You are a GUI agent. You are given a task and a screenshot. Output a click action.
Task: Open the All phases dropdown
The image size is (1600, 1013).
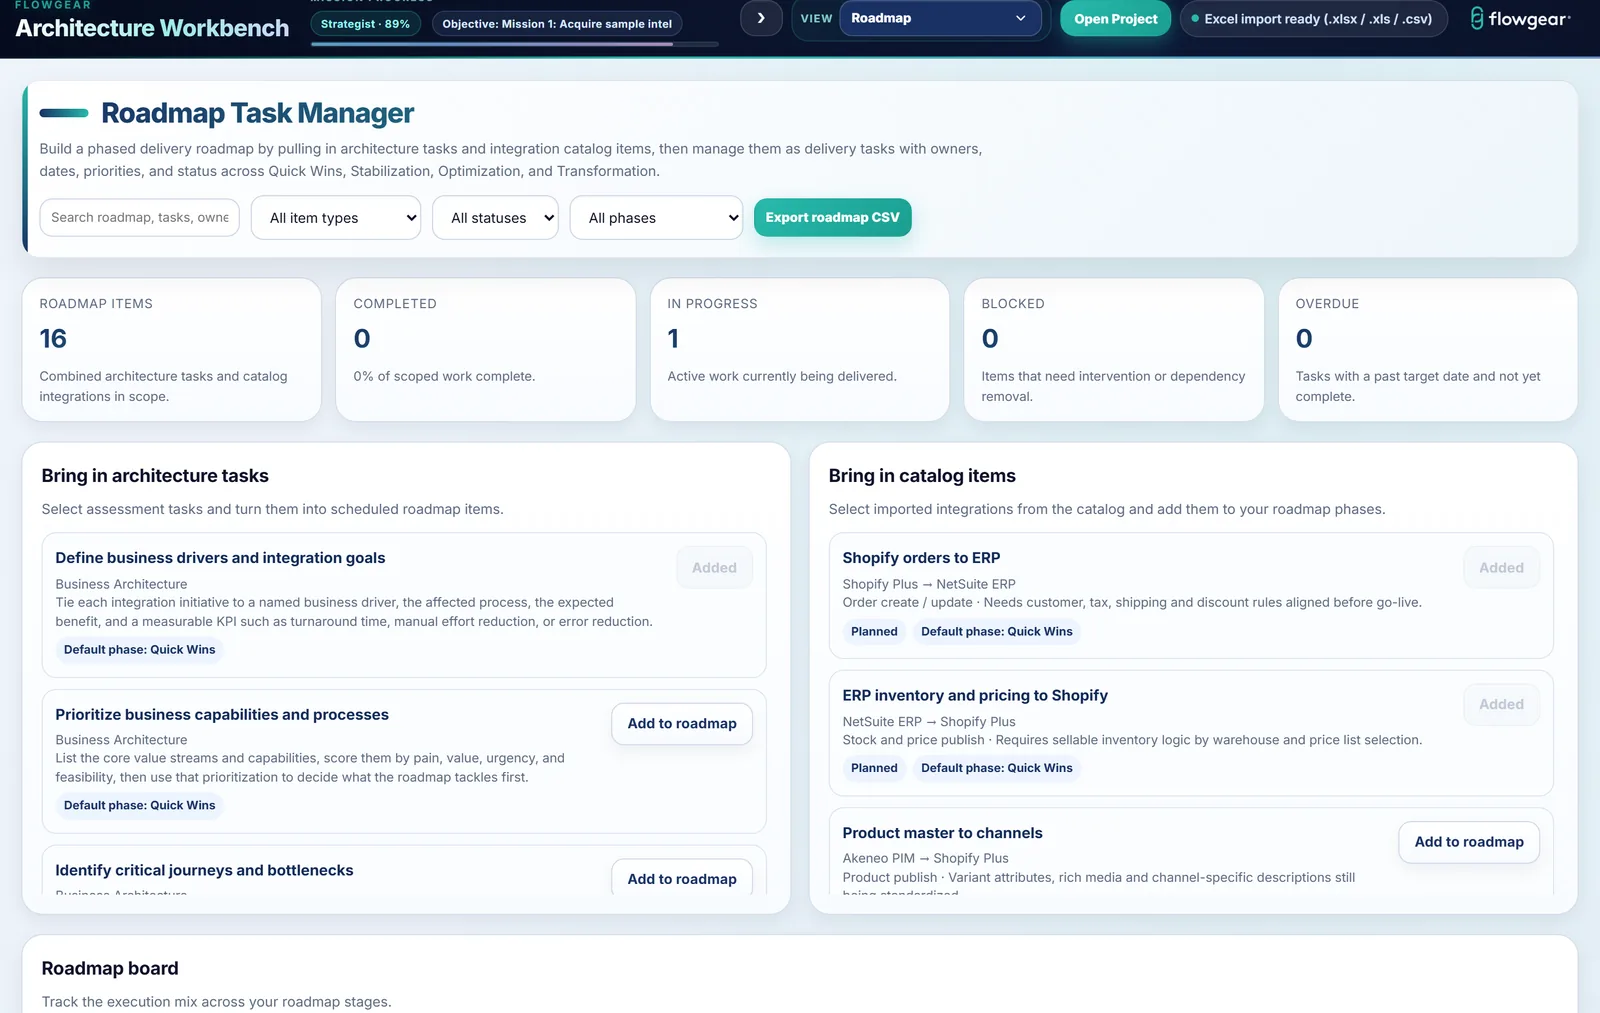click(x=656, y=217)
